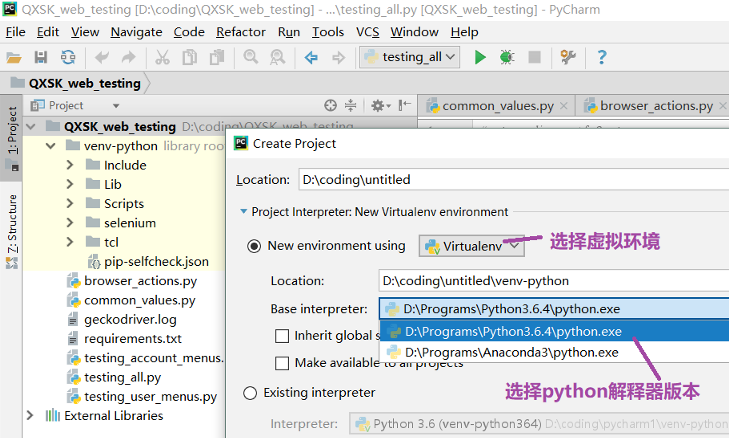This screenshot has width=729, height=438.
Task: Click the Synchronize toolbar icon
Action: click(x=68, y=58)
